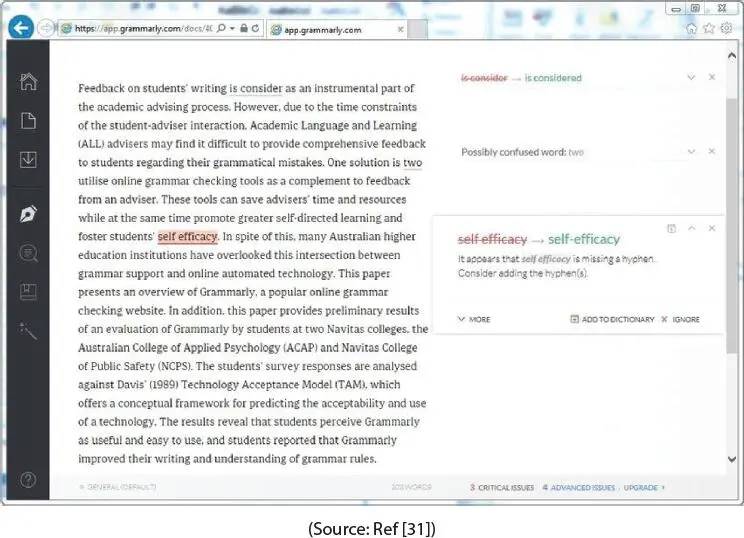Screen dimensions: 744x538
Task: Close the app.grammarly.com tab
Action: 400,29
